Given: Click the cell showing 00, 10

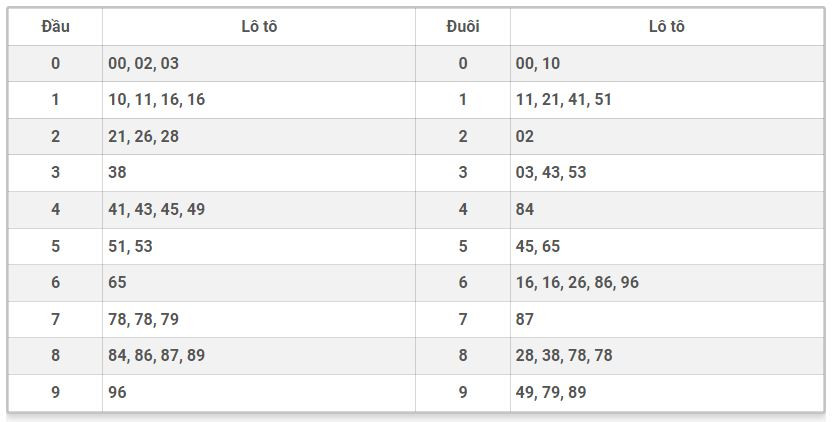Looking at the screenshot, I should tap(538, 63).
